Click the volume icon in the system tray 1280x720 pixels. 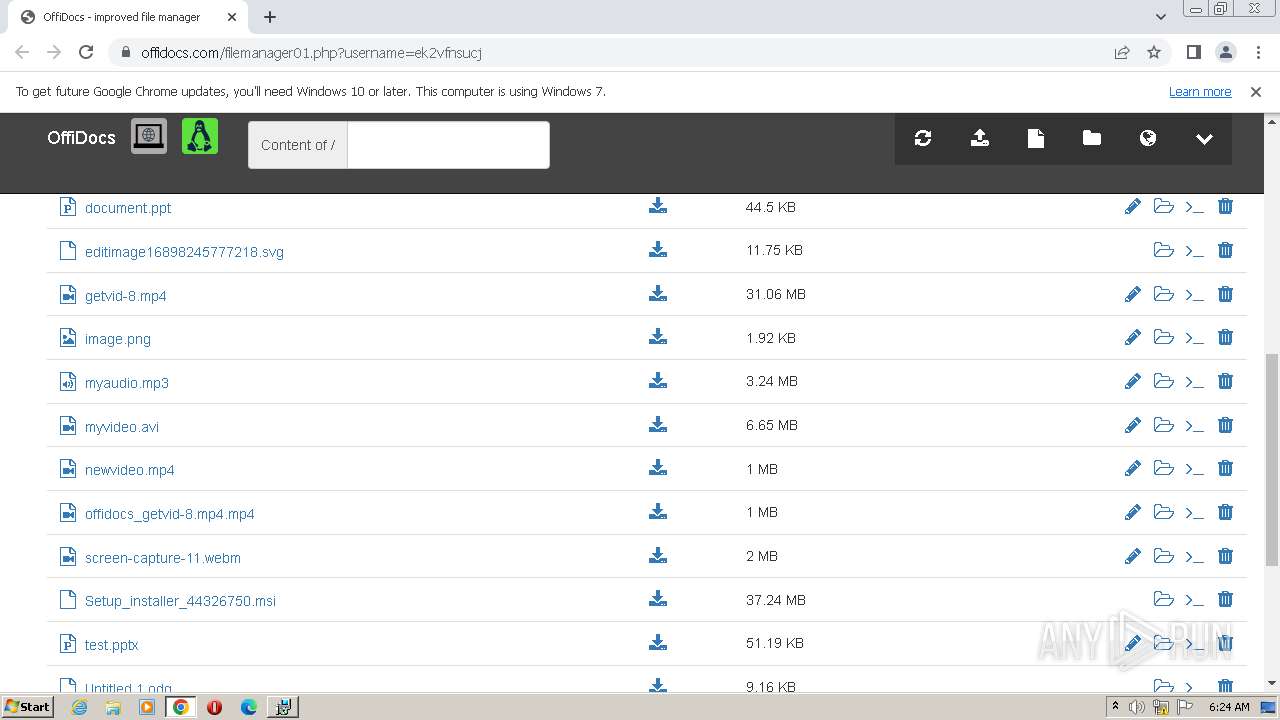click(1137, 707)
